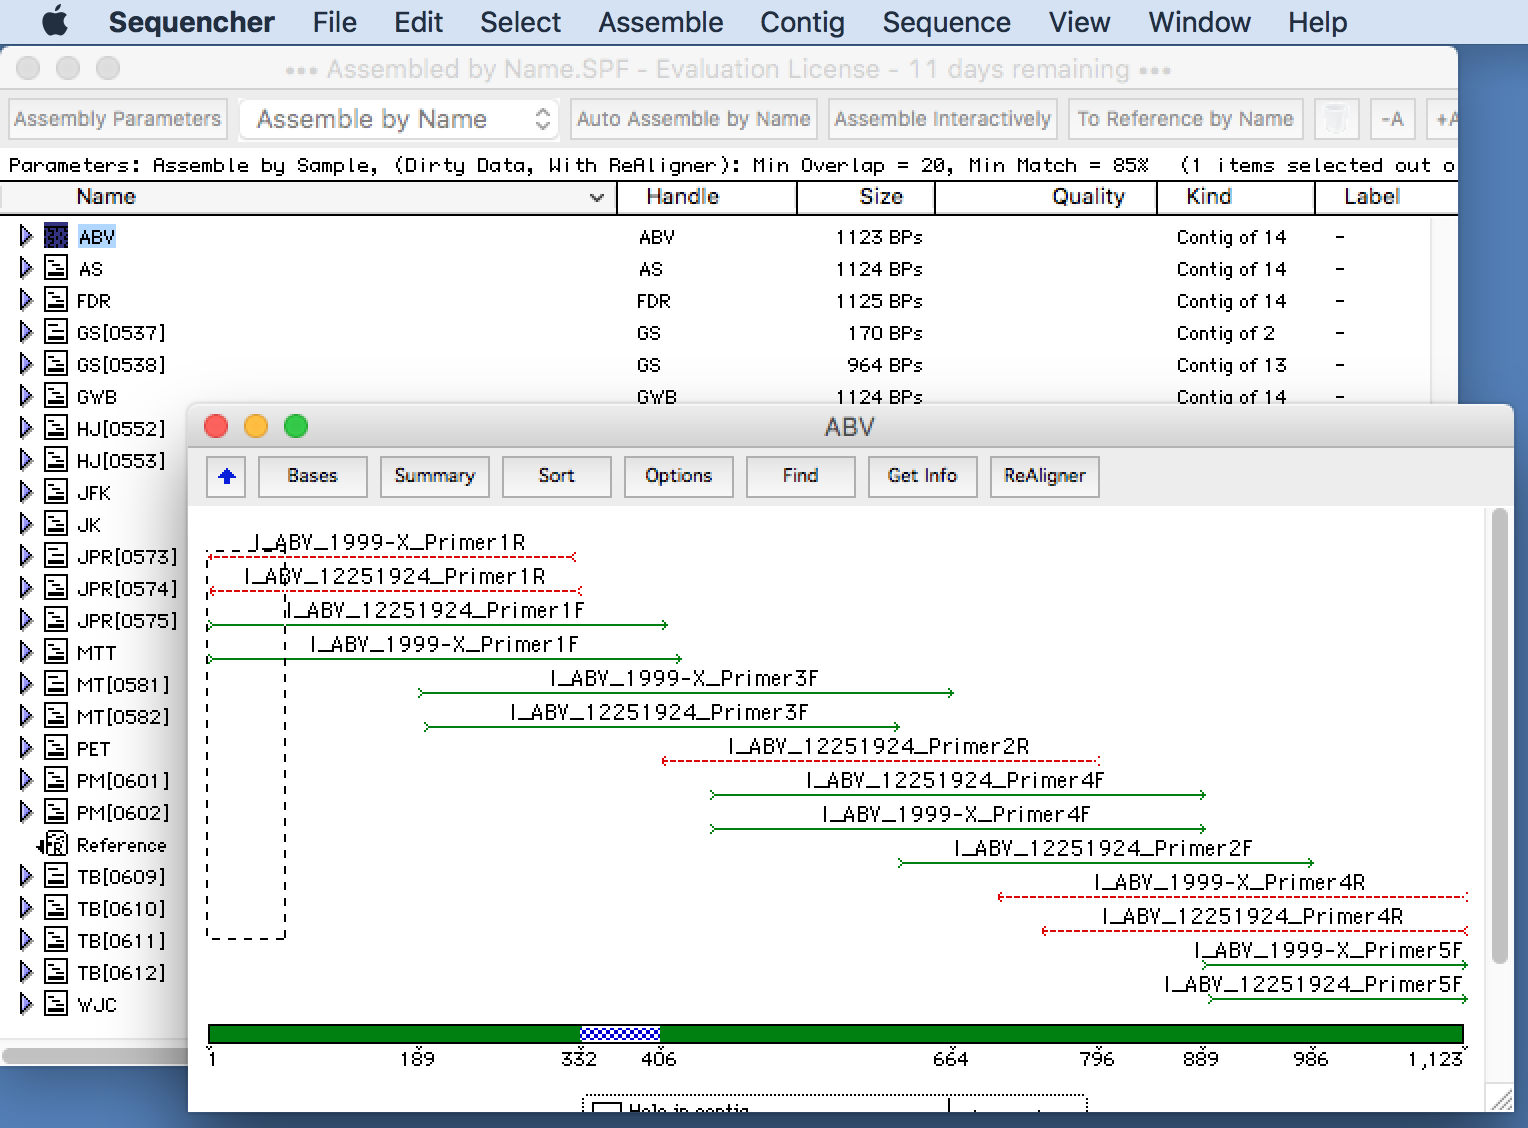The image size is (1528, 1128).
Task: Click To Reference by Name button
Action: (x=1185, y=119)
